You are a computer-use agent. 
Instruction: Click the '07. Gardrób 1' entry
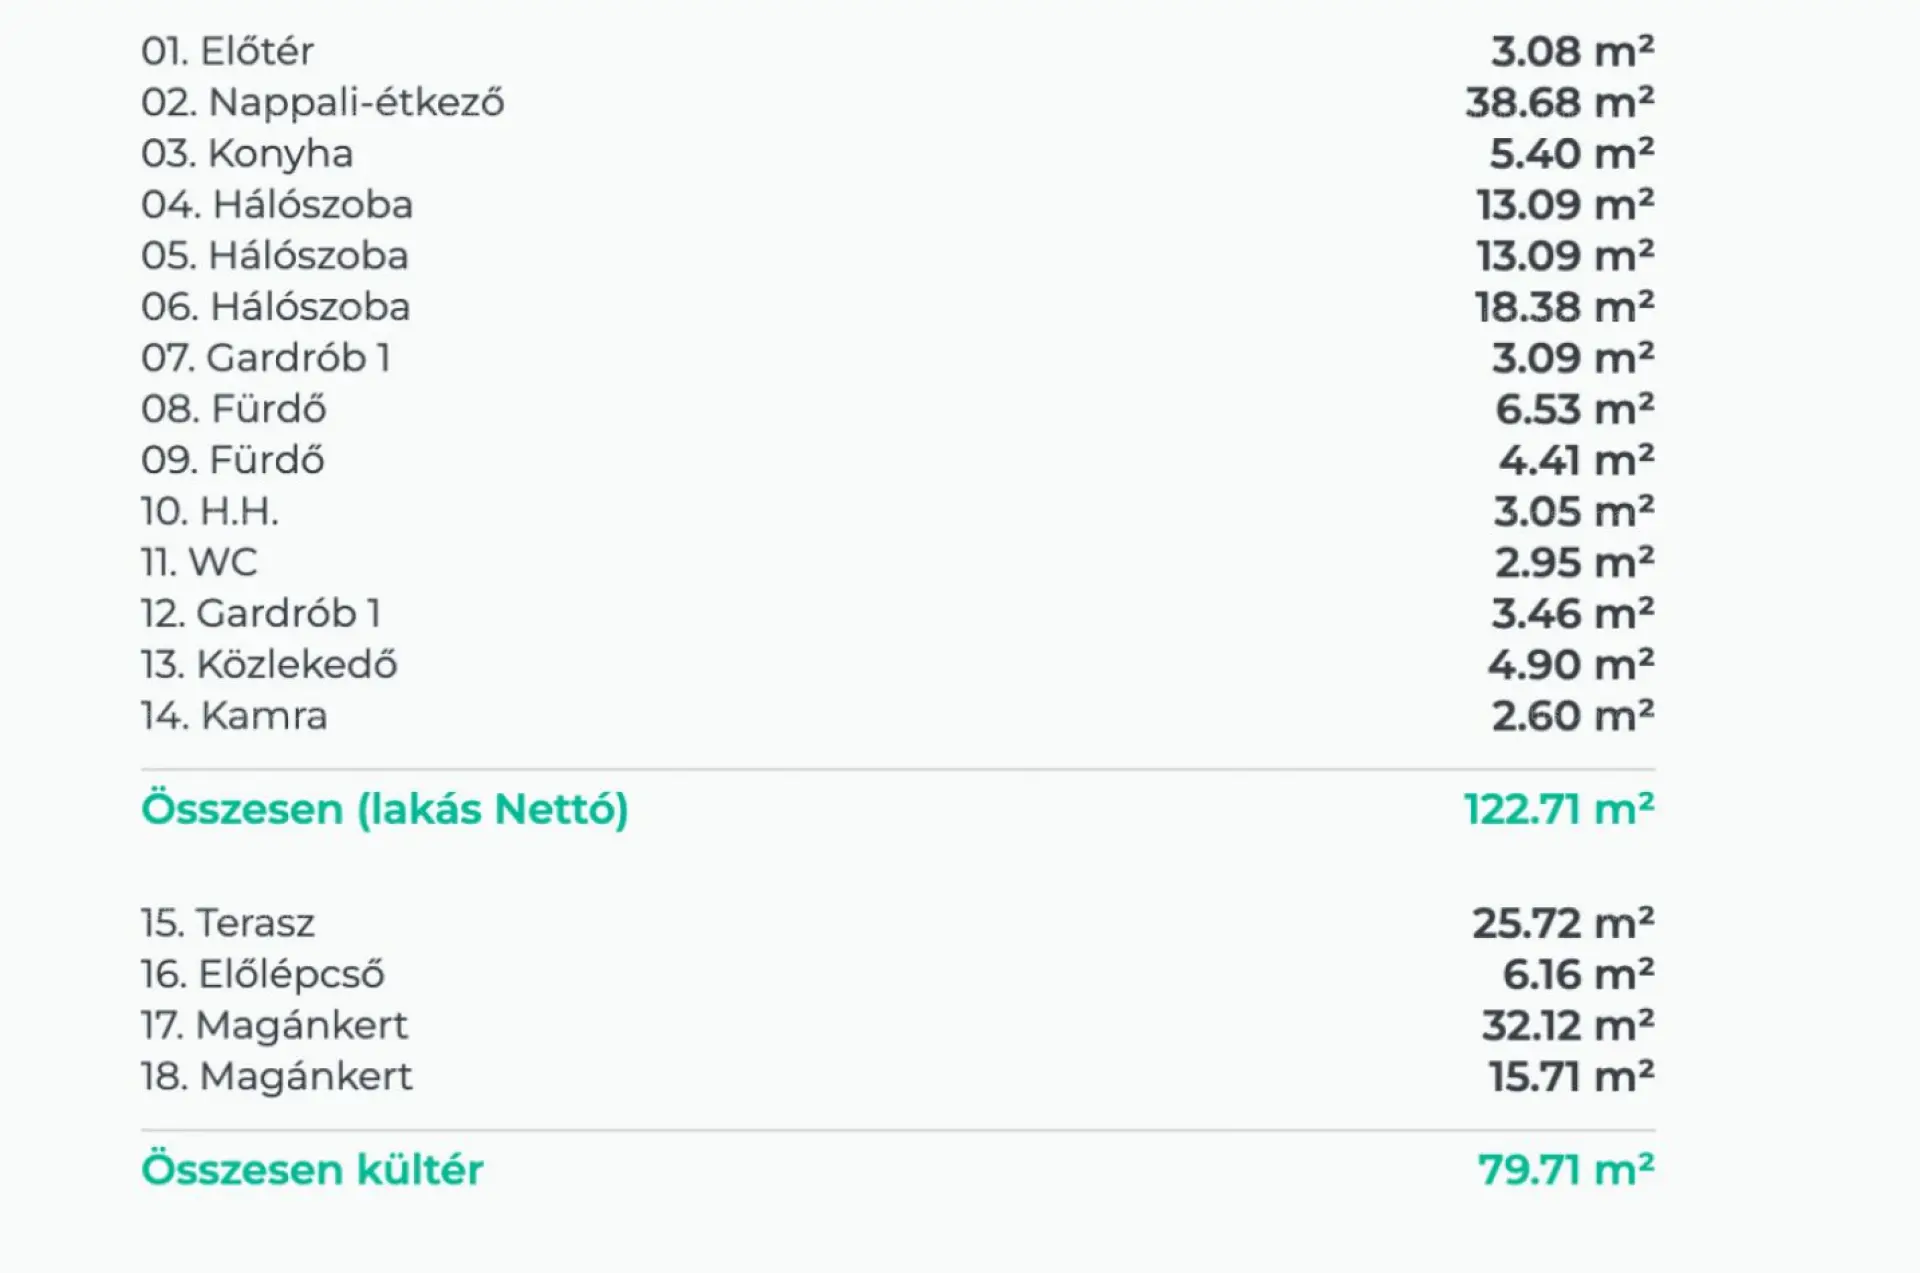265,357
